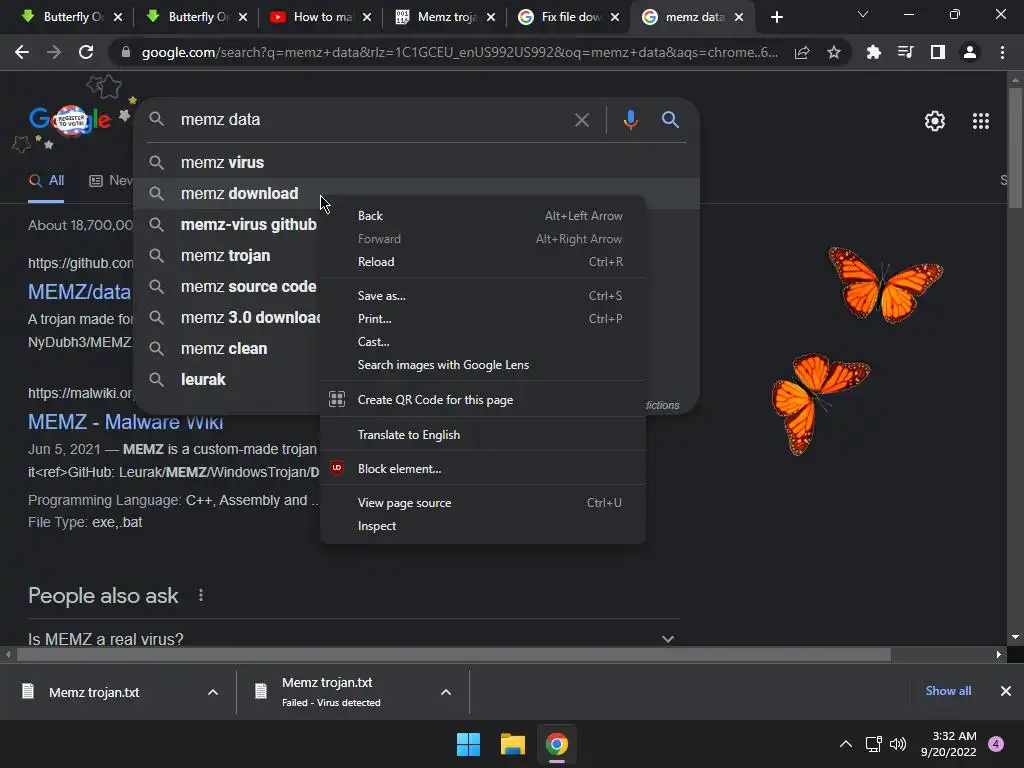Choose 'Inspect' from context menu
Screen dimensions: 1024x768
tap(483, 526)
